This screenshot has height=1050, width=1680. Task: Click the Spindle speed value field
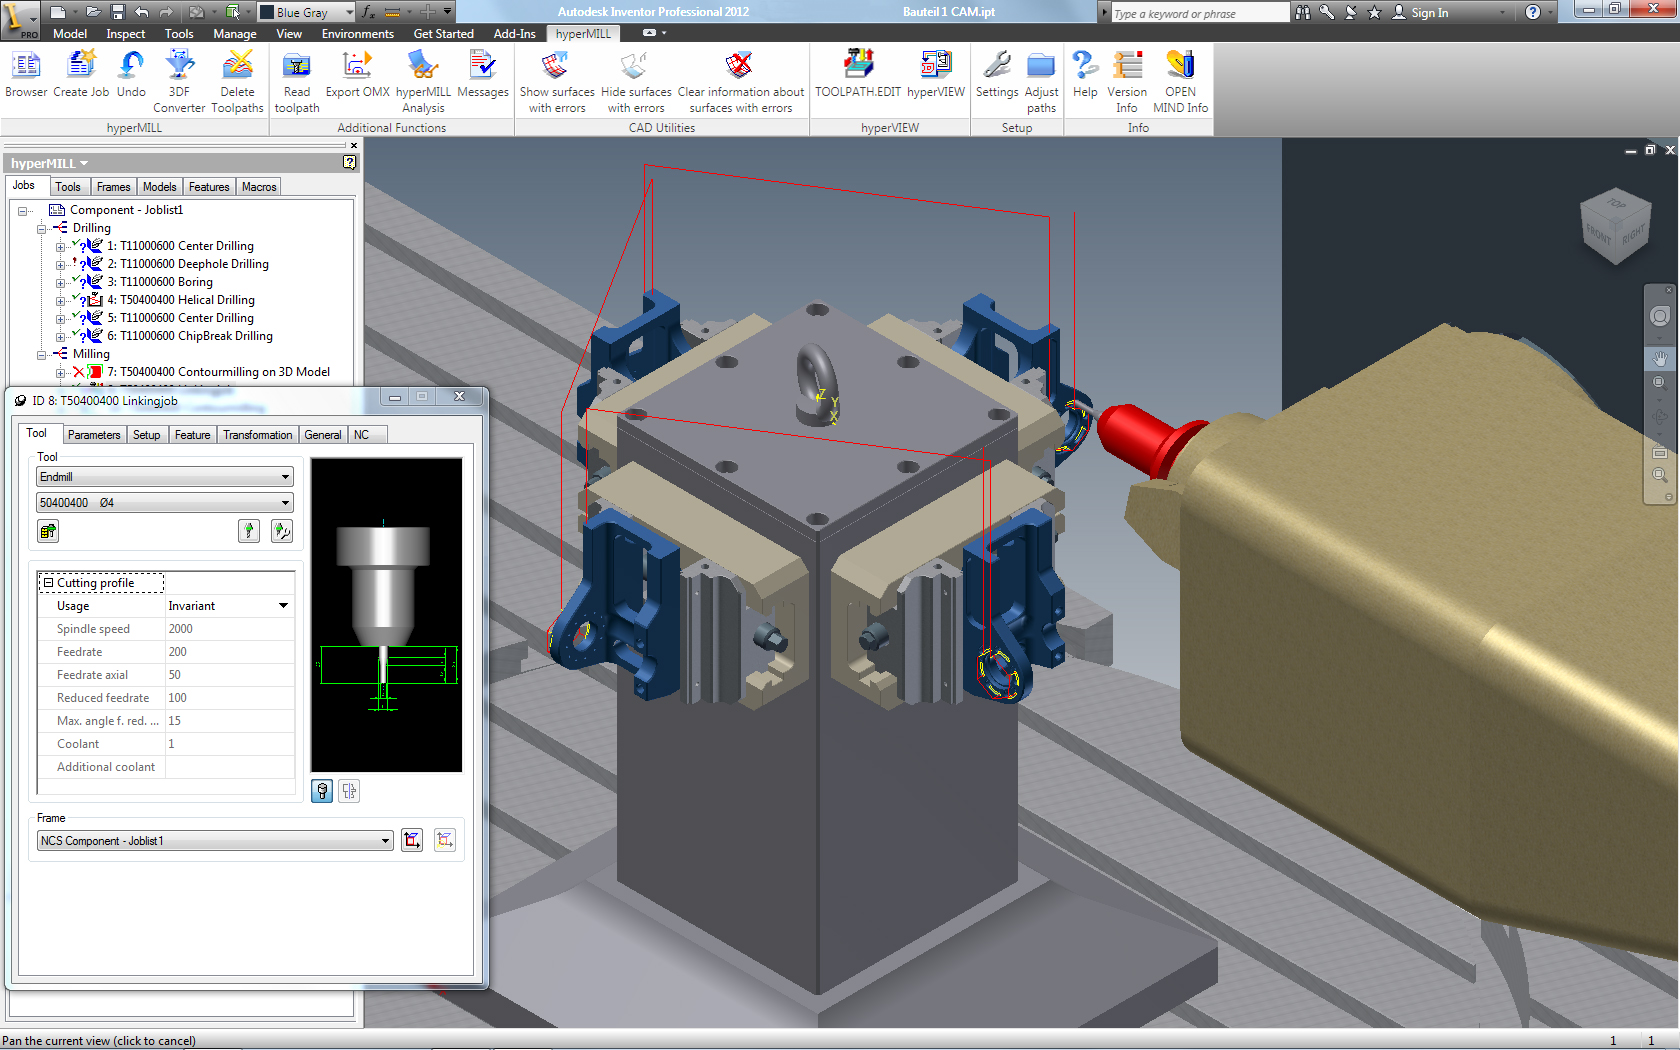click(229, 629)
